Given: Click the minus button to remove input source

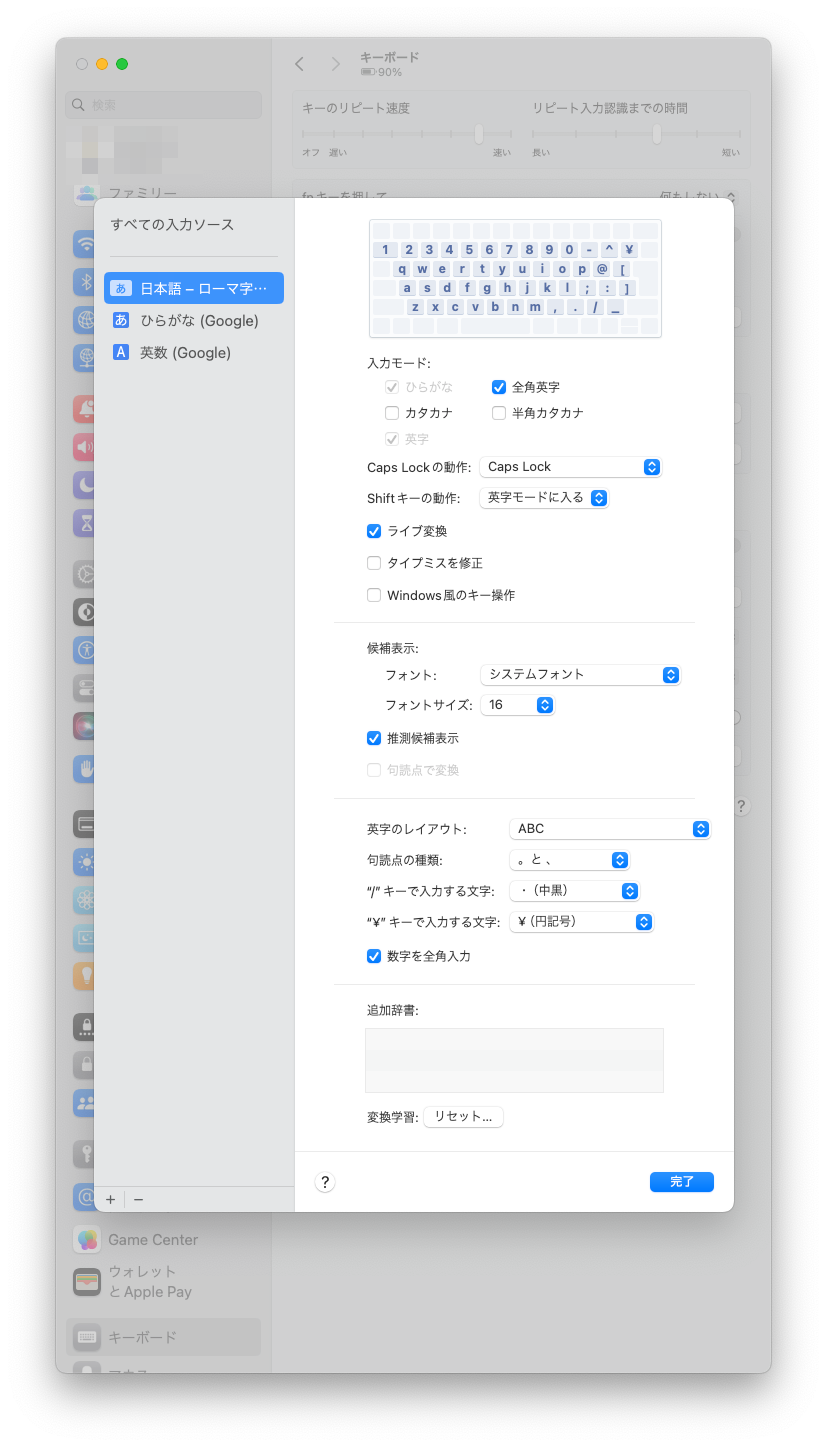Looking at the screenshot, I should tap(138, 1199).
